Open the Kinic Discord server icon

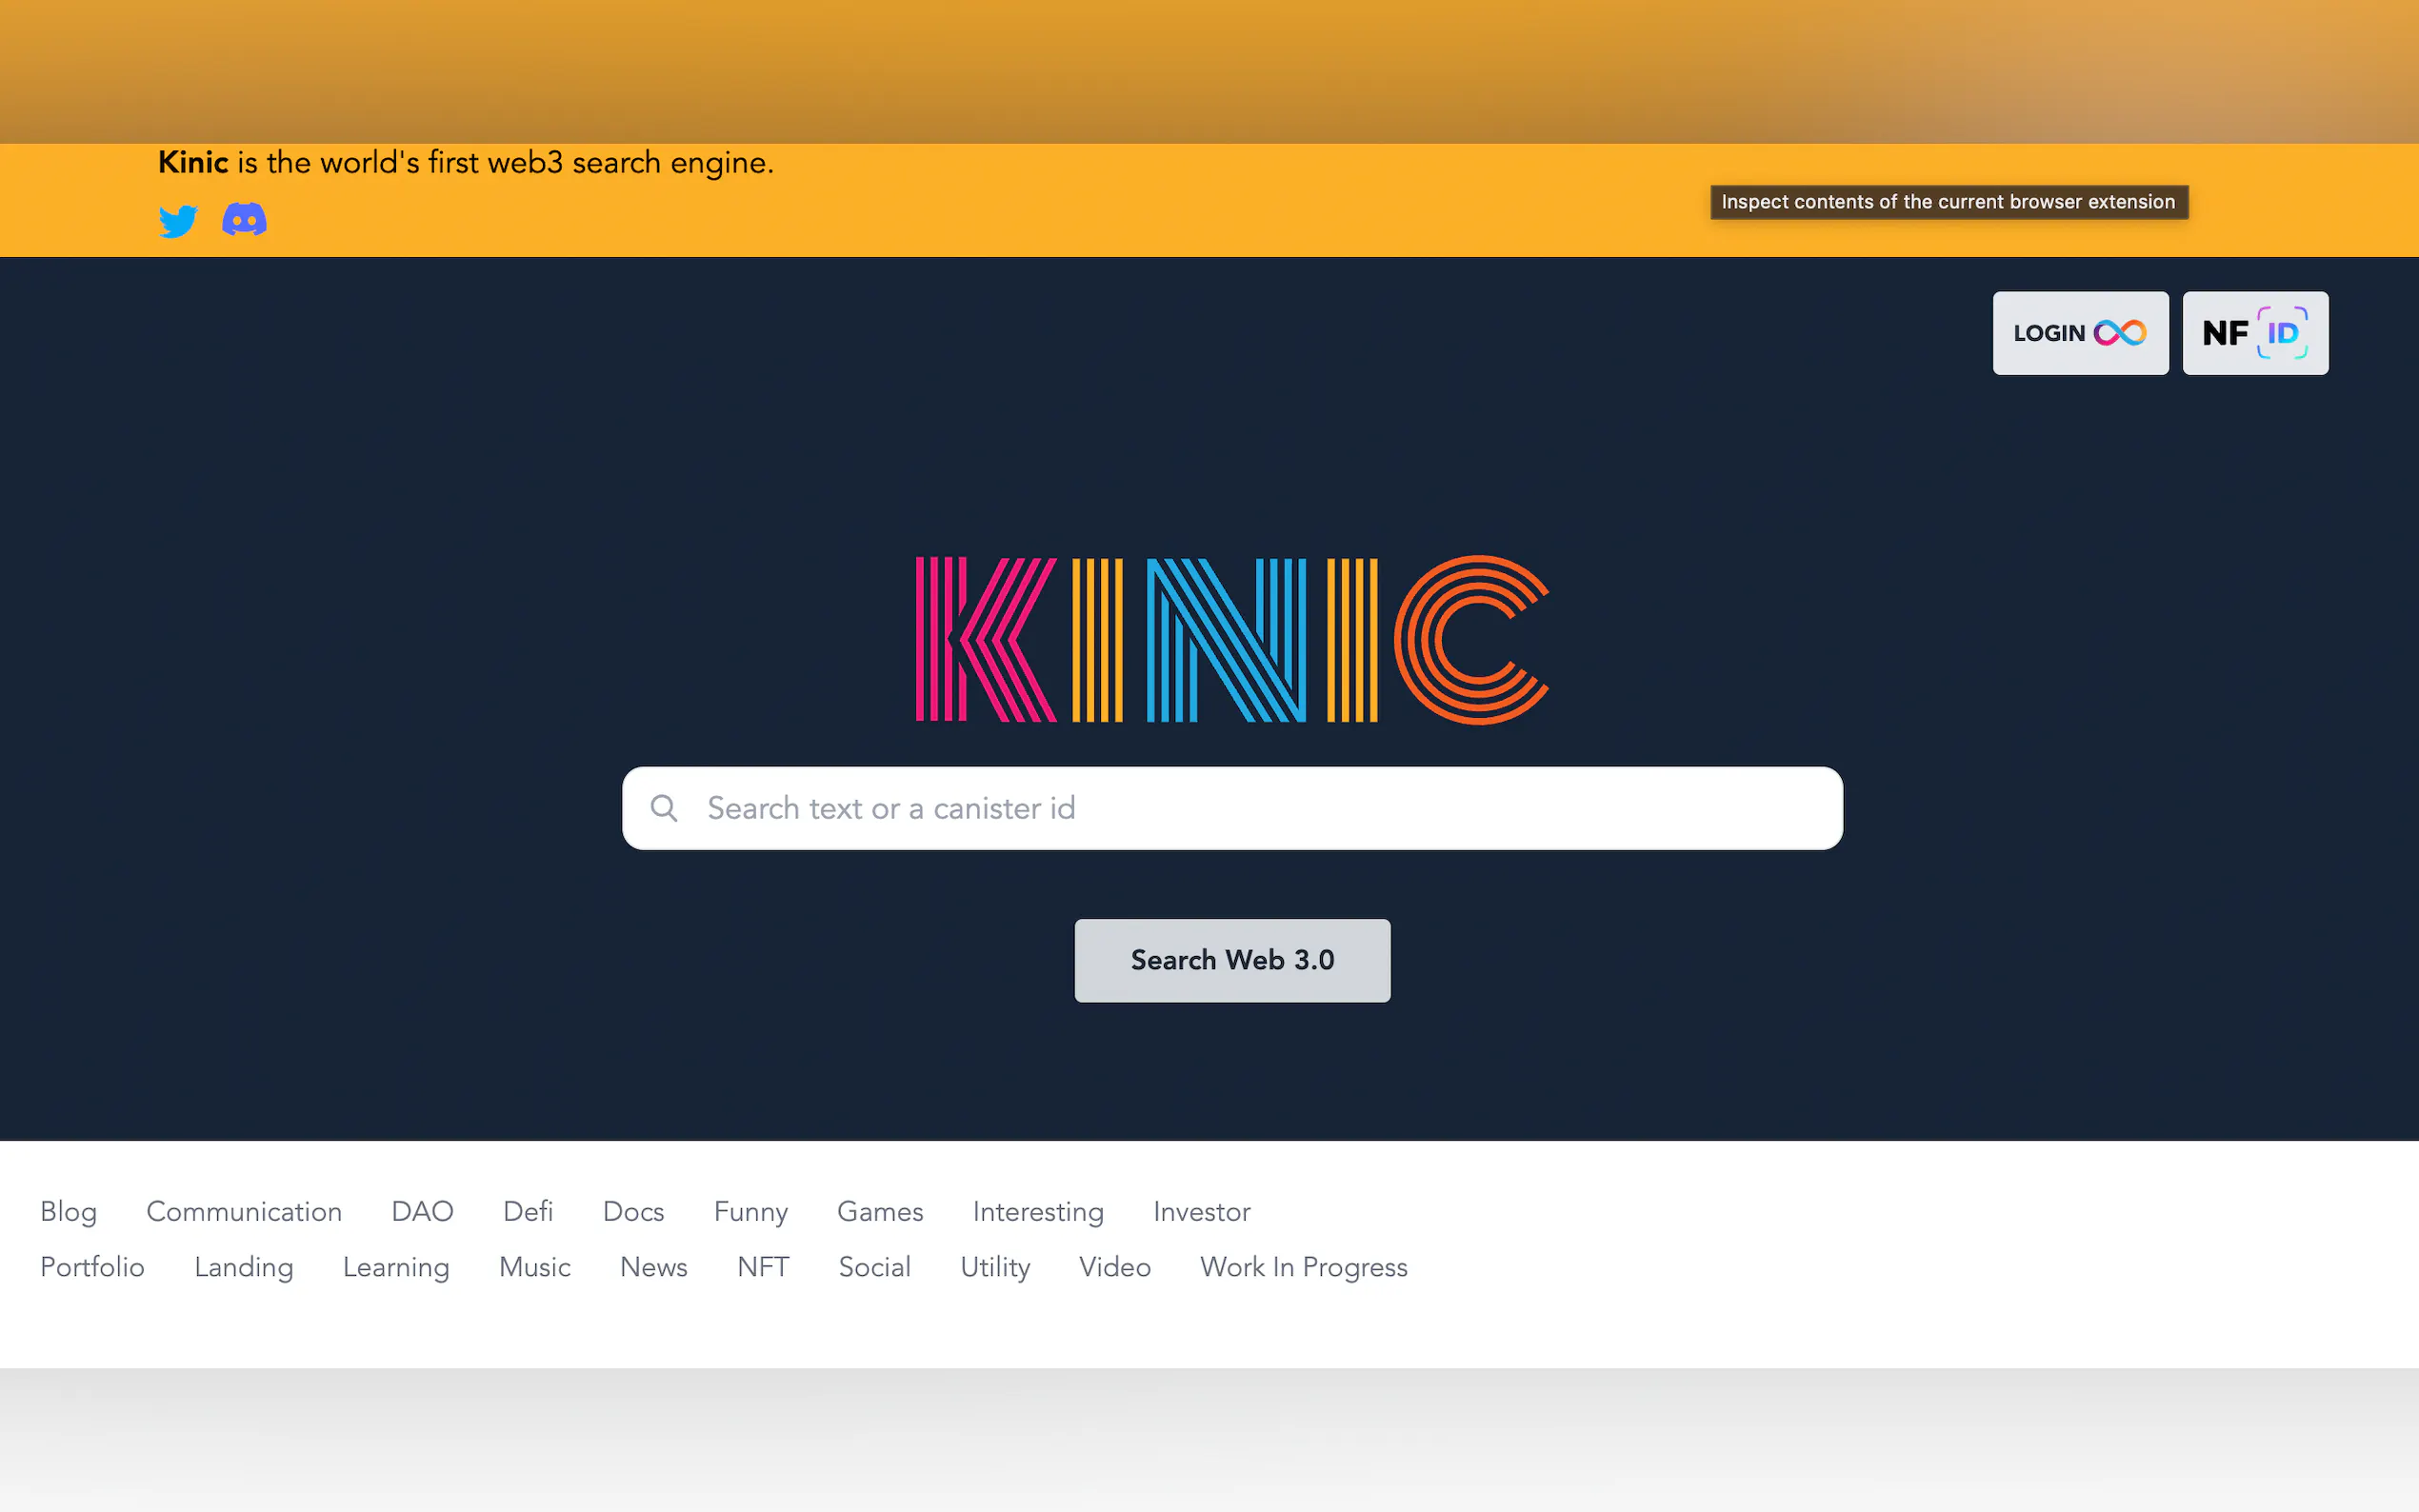pyautogui.click(x=244, y=219)
